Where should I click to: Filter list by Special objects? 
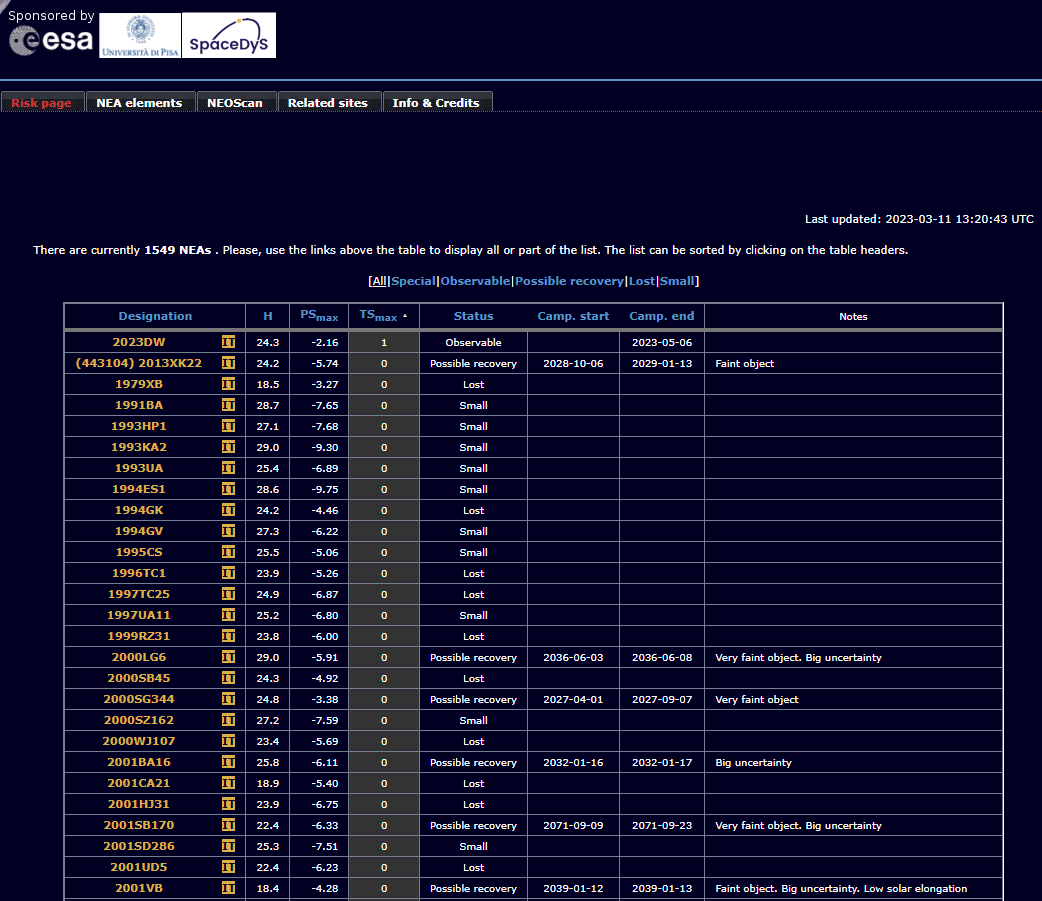pyautogui.click(x=413, y=281)
